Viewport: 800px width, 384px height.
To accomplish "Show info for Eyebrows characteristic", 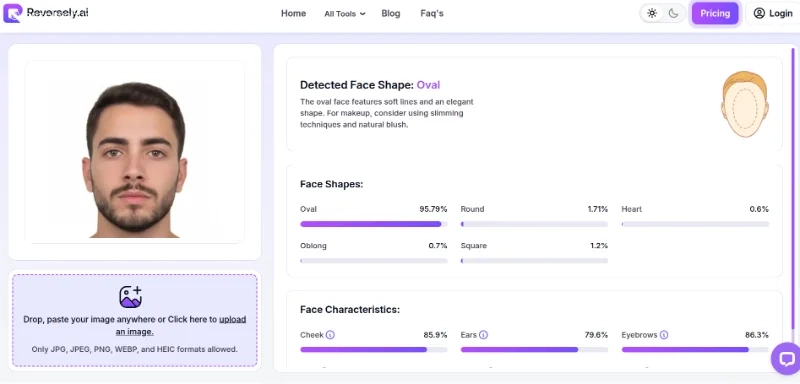I will [664, 335].
